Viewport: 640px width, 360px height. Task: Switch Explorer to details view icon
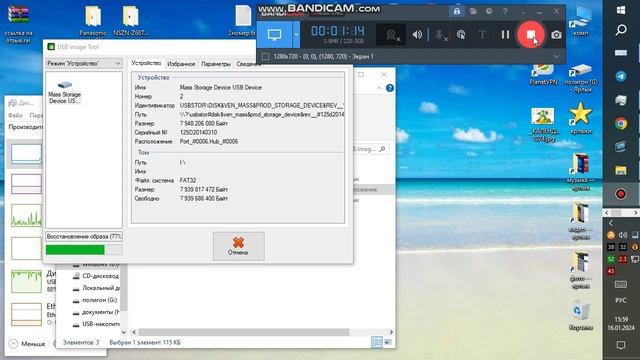377,342
